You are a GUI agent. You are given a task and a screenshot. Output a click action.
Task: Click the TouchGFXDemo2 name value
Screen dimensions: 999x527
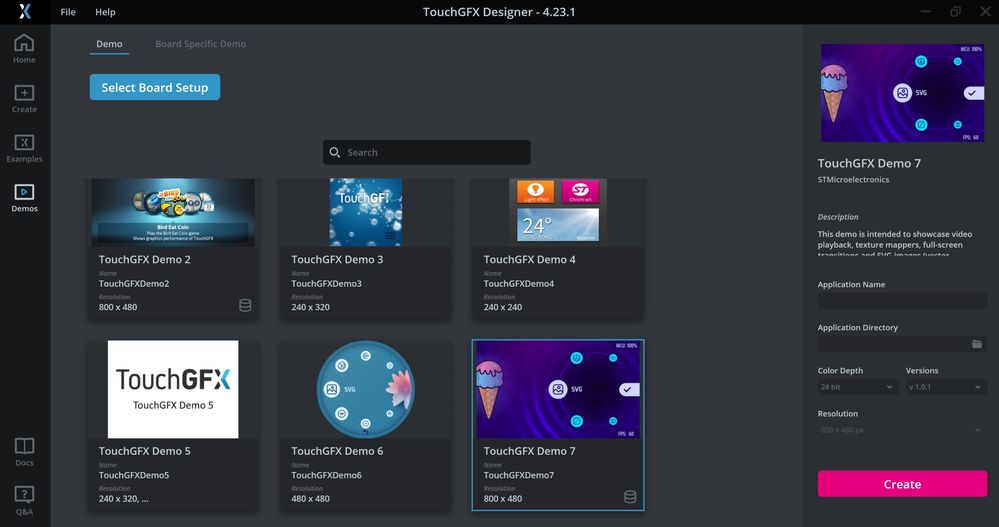coord(134,284)
